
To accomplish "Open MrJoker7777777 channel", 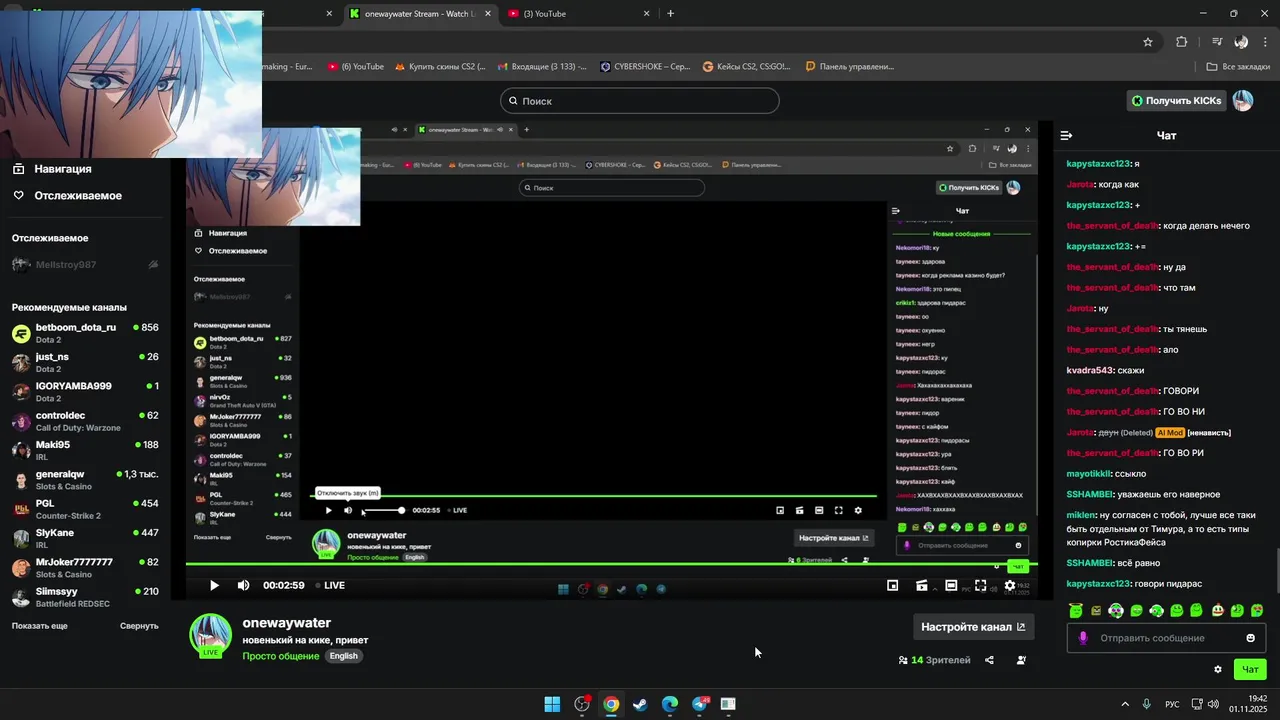I will tap(85, 567).
